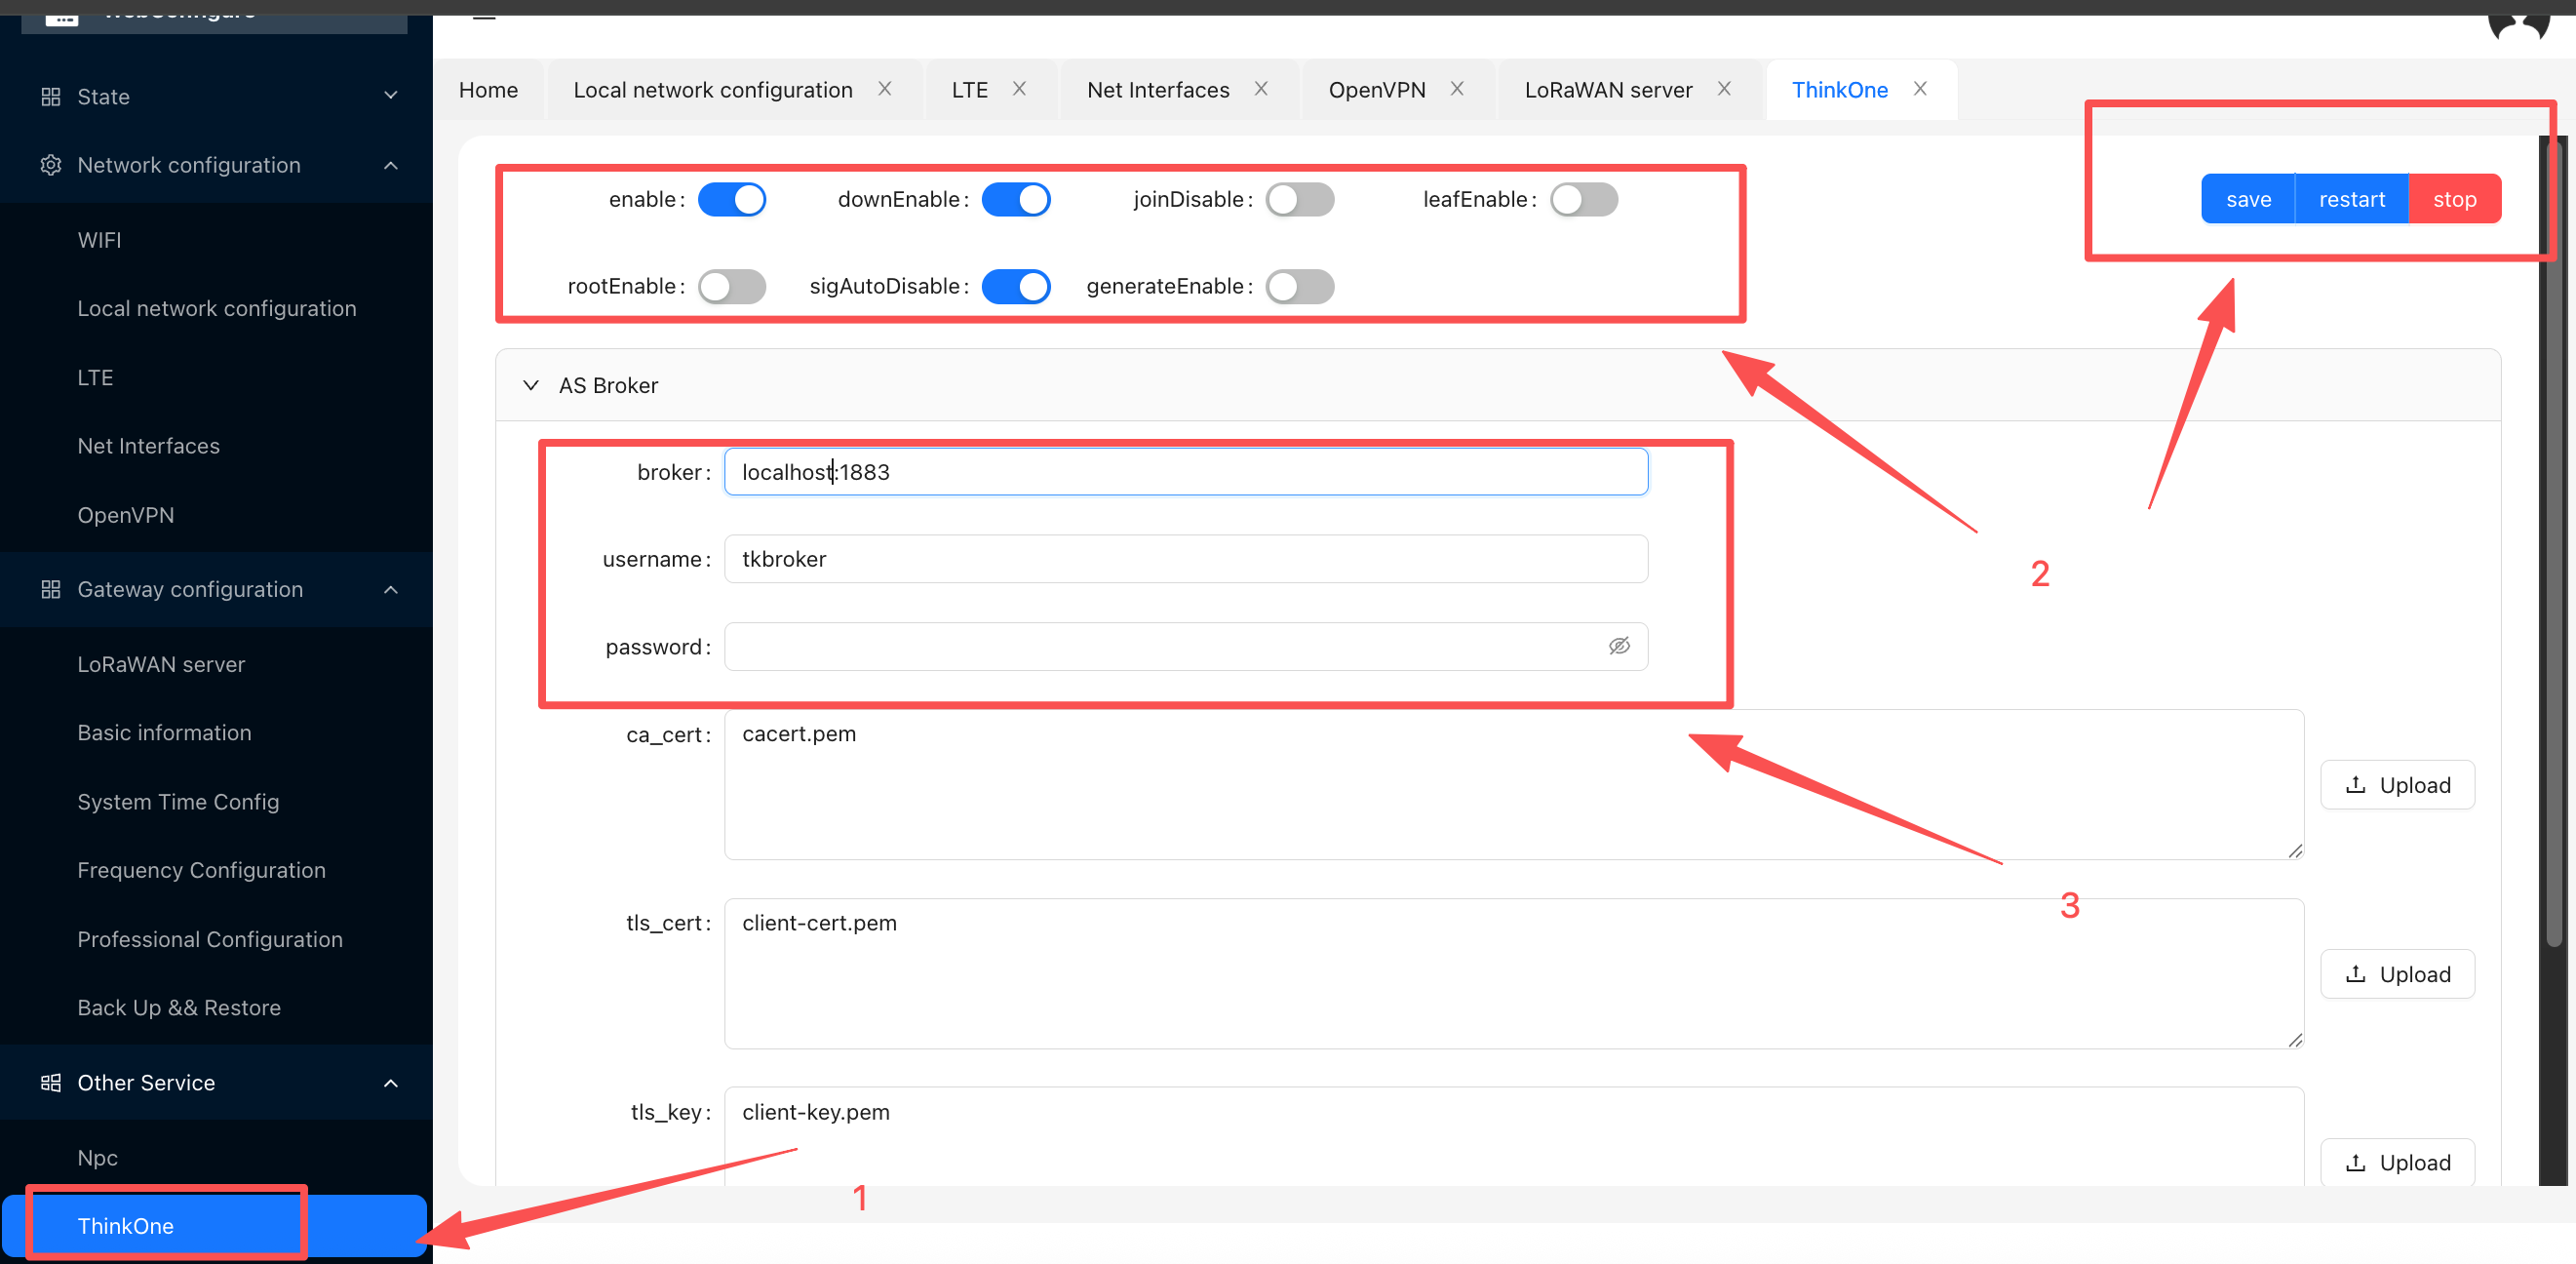Image resolution: width=2576 pixels, height=1264 pixels.
Task: Click the State grid icon in sidebar
Action: pos(50,97)
